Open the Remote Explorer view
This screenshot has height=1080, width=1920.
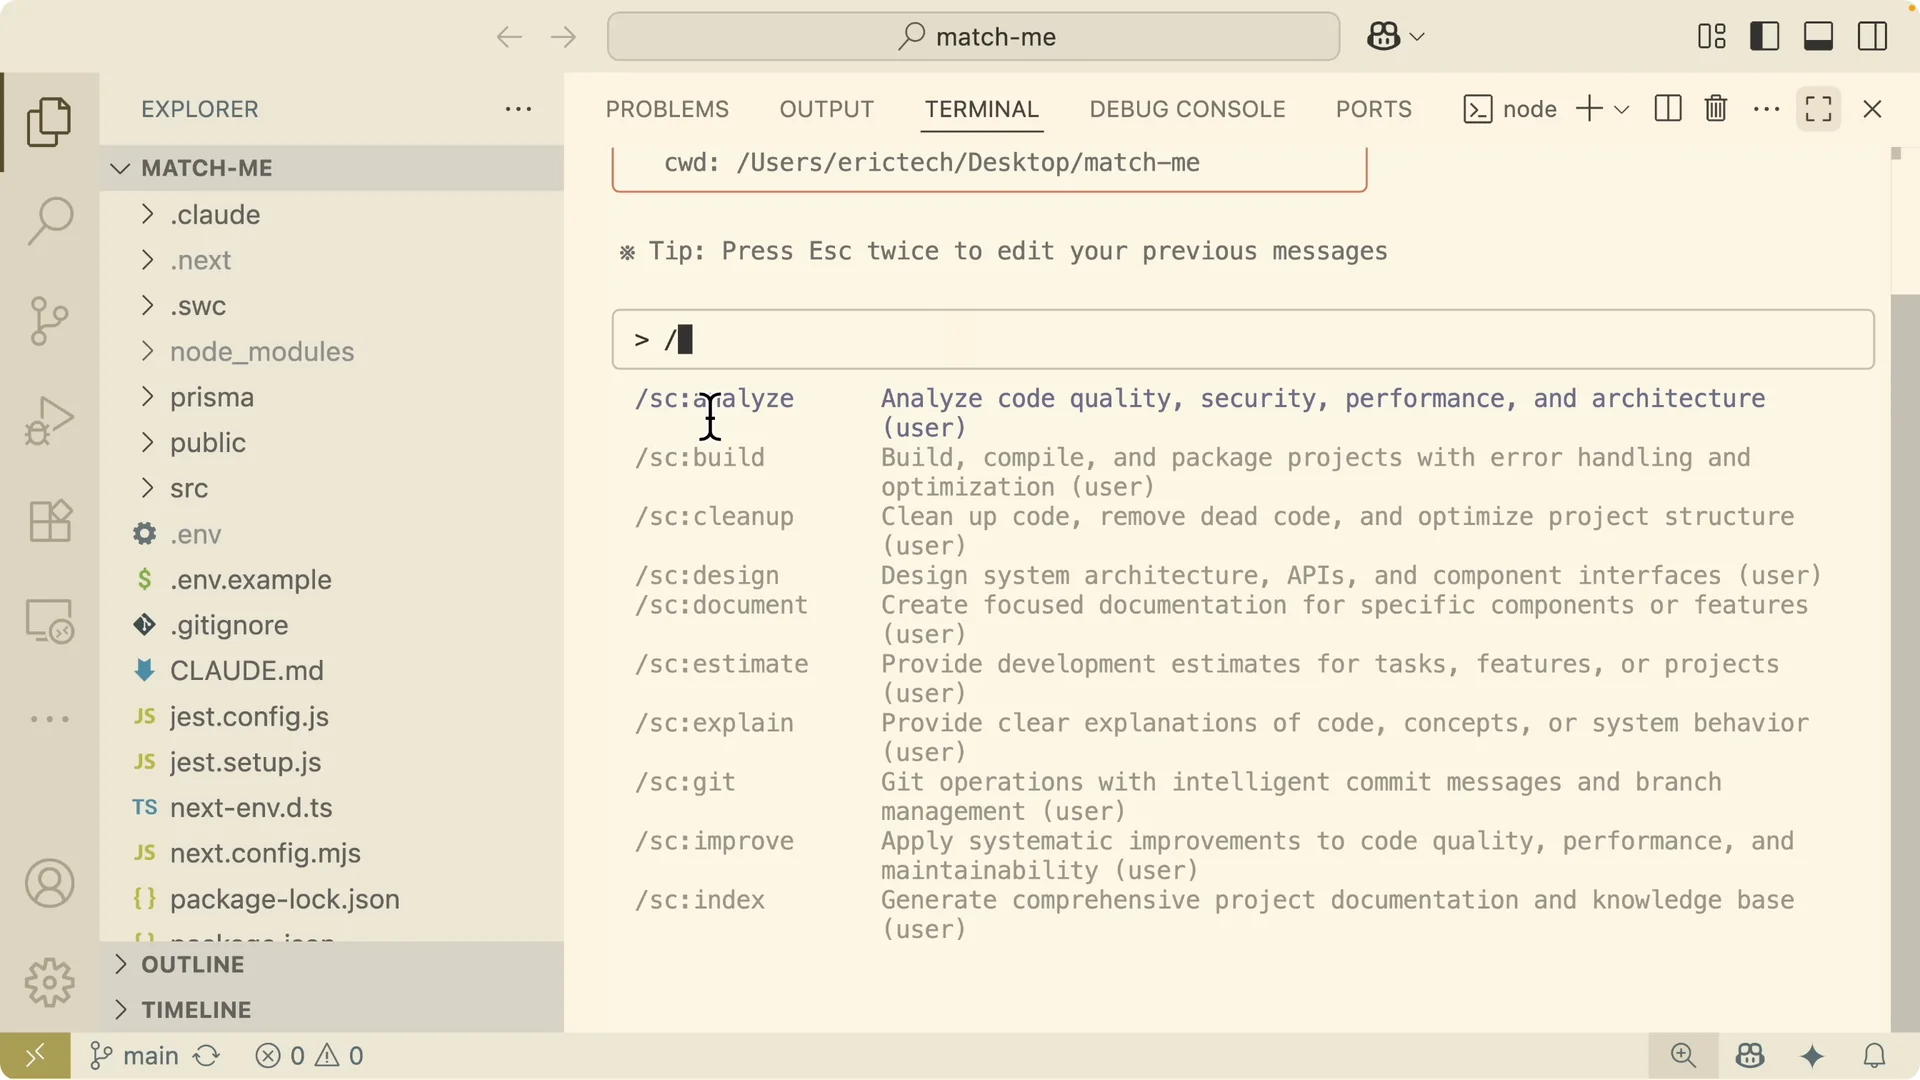[49, 621]
